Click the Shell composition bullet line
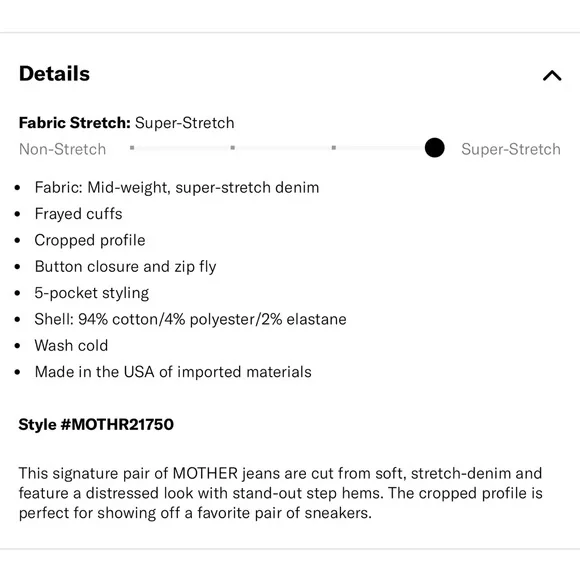Screen dimensions: 580x580 pyautogui.click(x=190, y=319)
